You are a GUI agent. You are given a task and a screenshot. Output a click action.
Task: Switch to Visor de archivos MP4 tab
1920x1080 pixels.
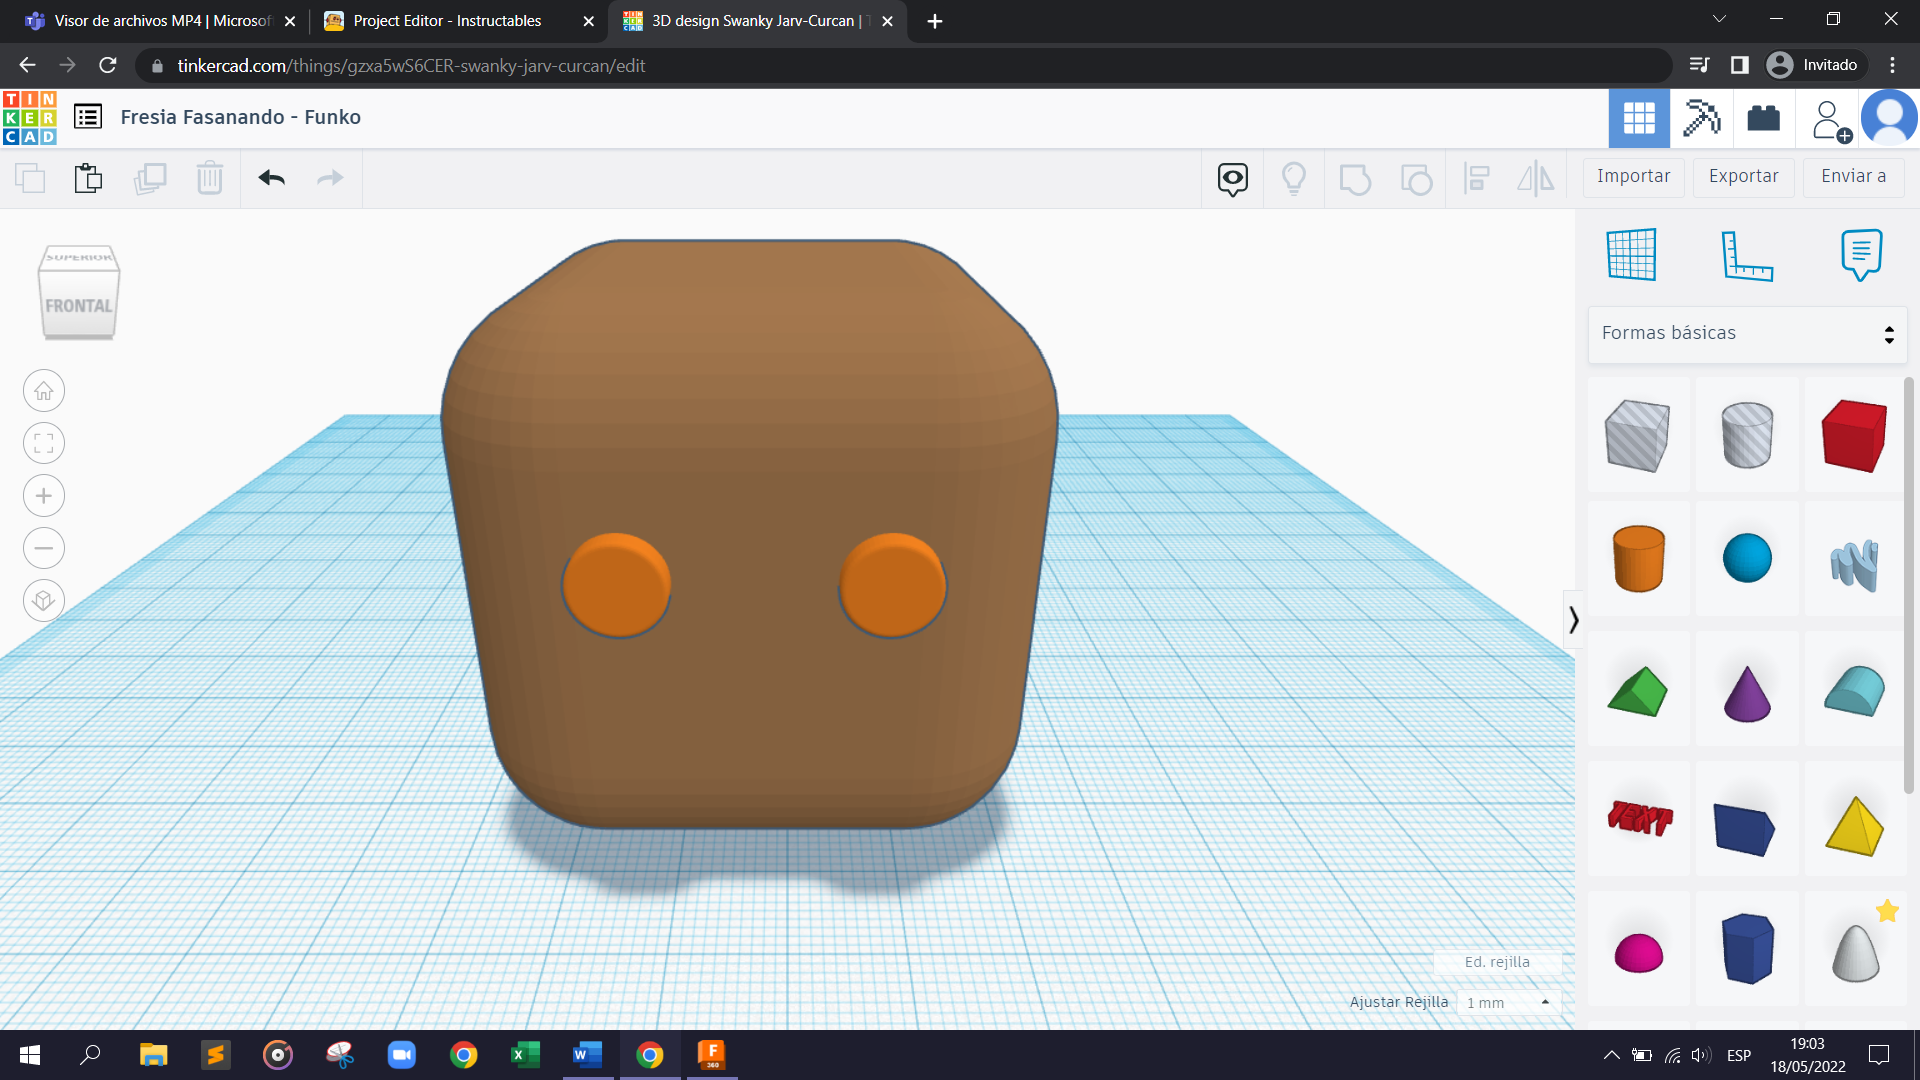point(162,21)
